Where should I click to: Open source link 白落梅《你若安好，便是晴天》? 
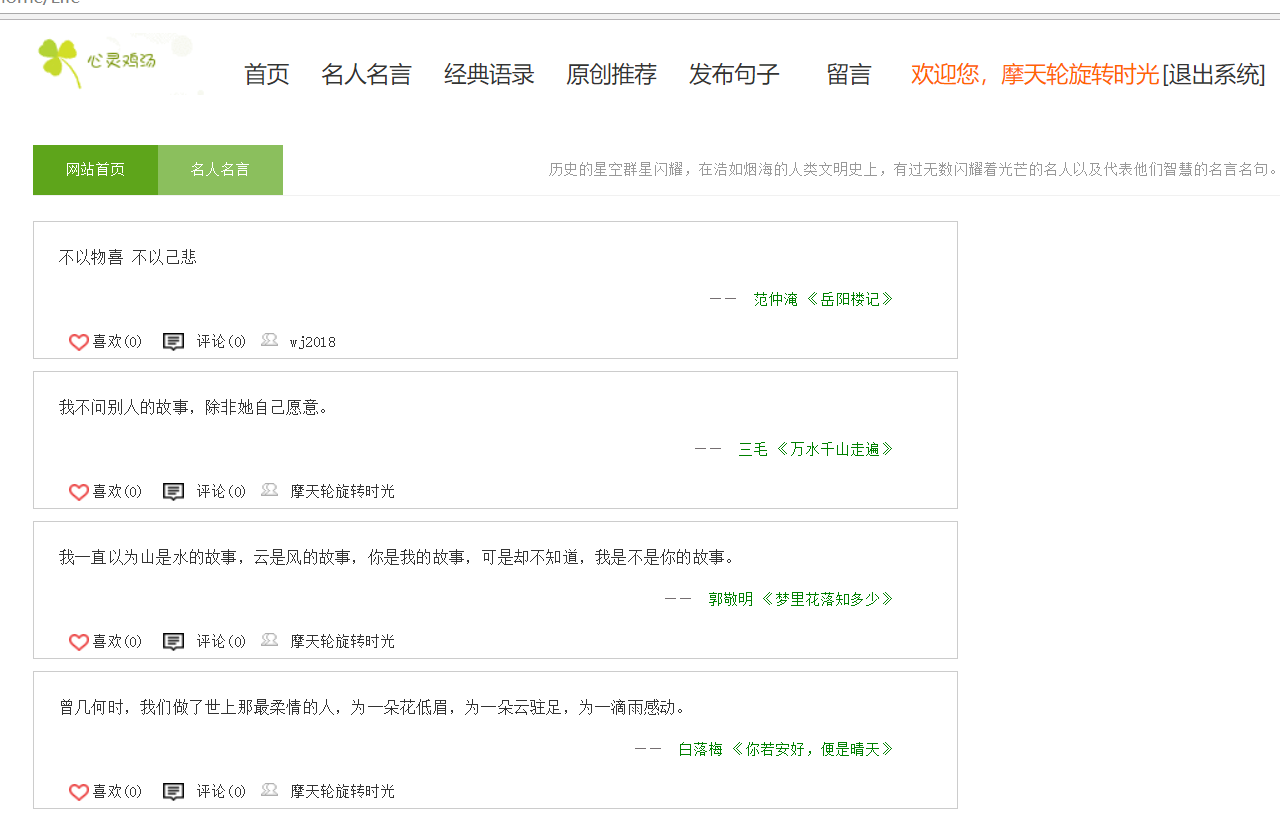[x=786, y=749]
